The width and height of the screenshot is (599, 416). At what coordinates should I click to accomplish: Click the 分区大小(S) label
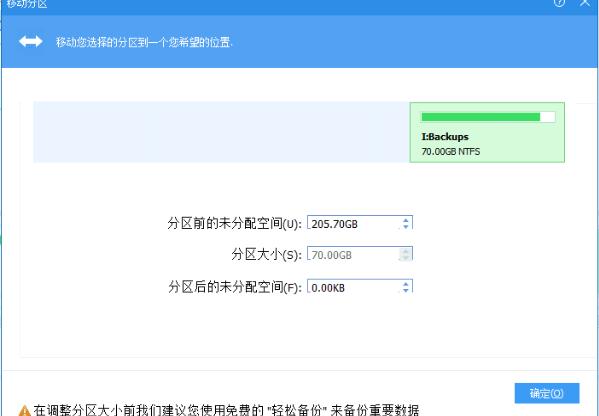(267, 254)
